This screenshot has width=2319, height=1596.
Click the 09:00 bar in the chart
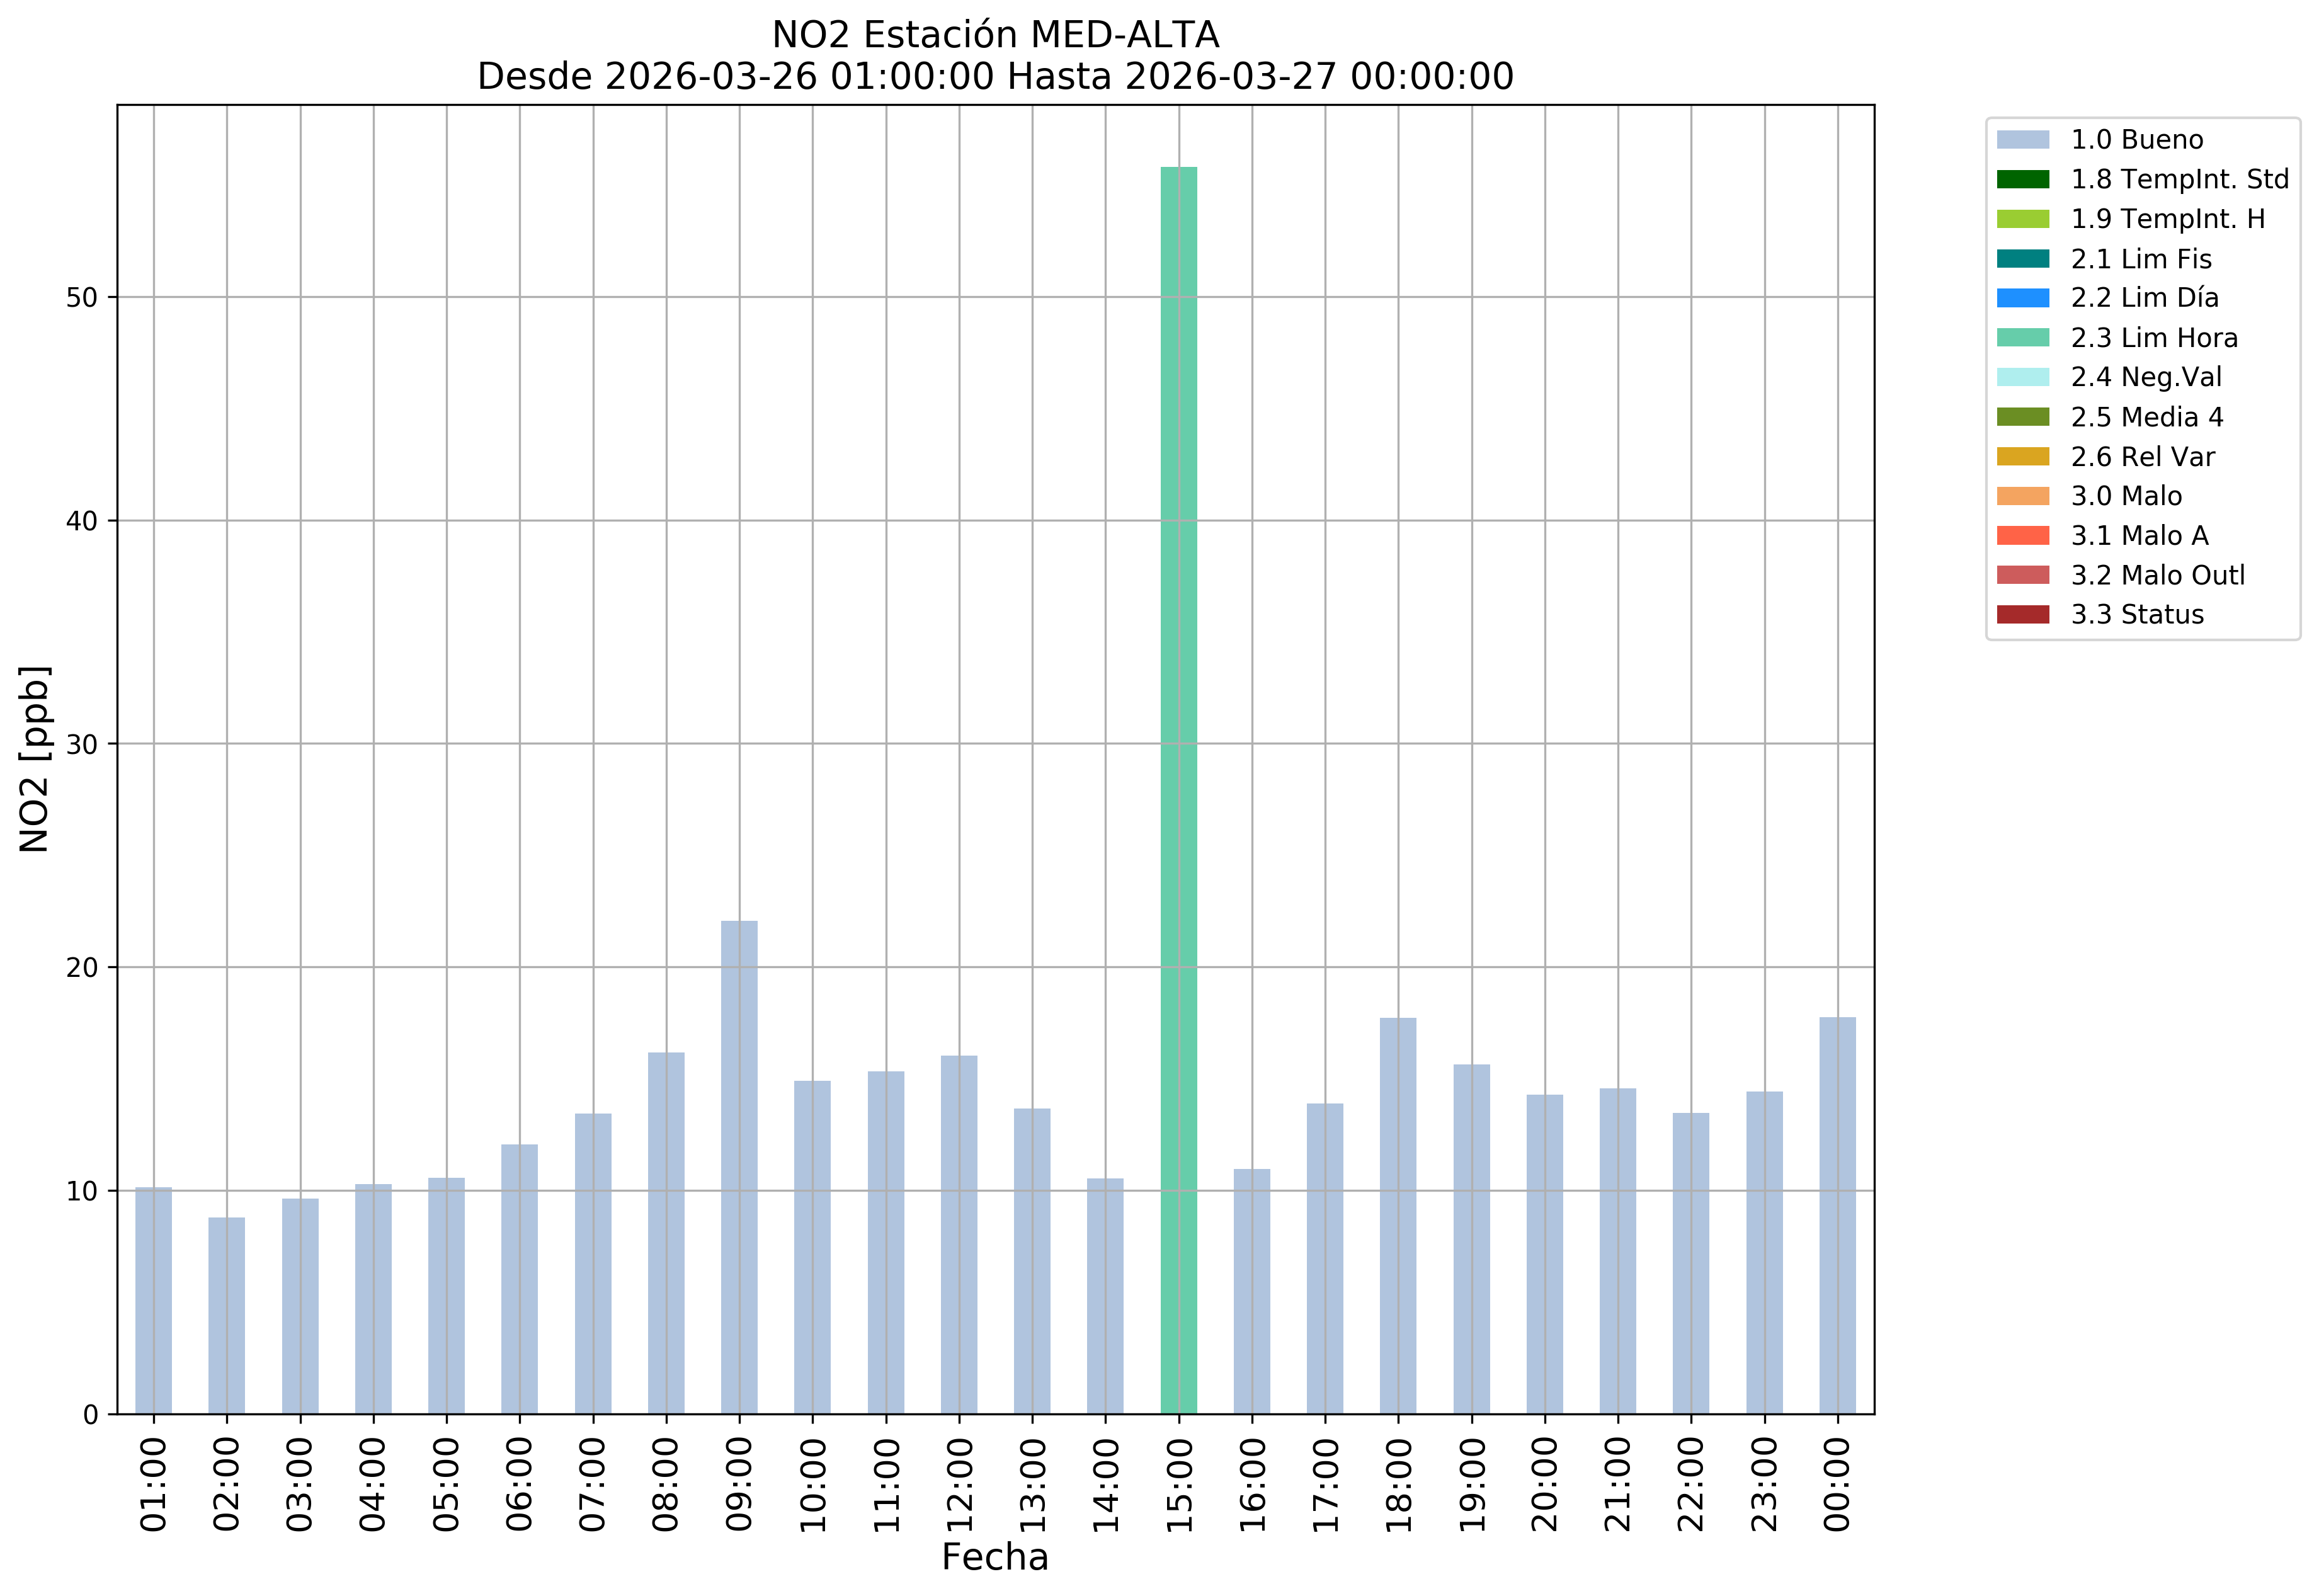(739, 1167)
